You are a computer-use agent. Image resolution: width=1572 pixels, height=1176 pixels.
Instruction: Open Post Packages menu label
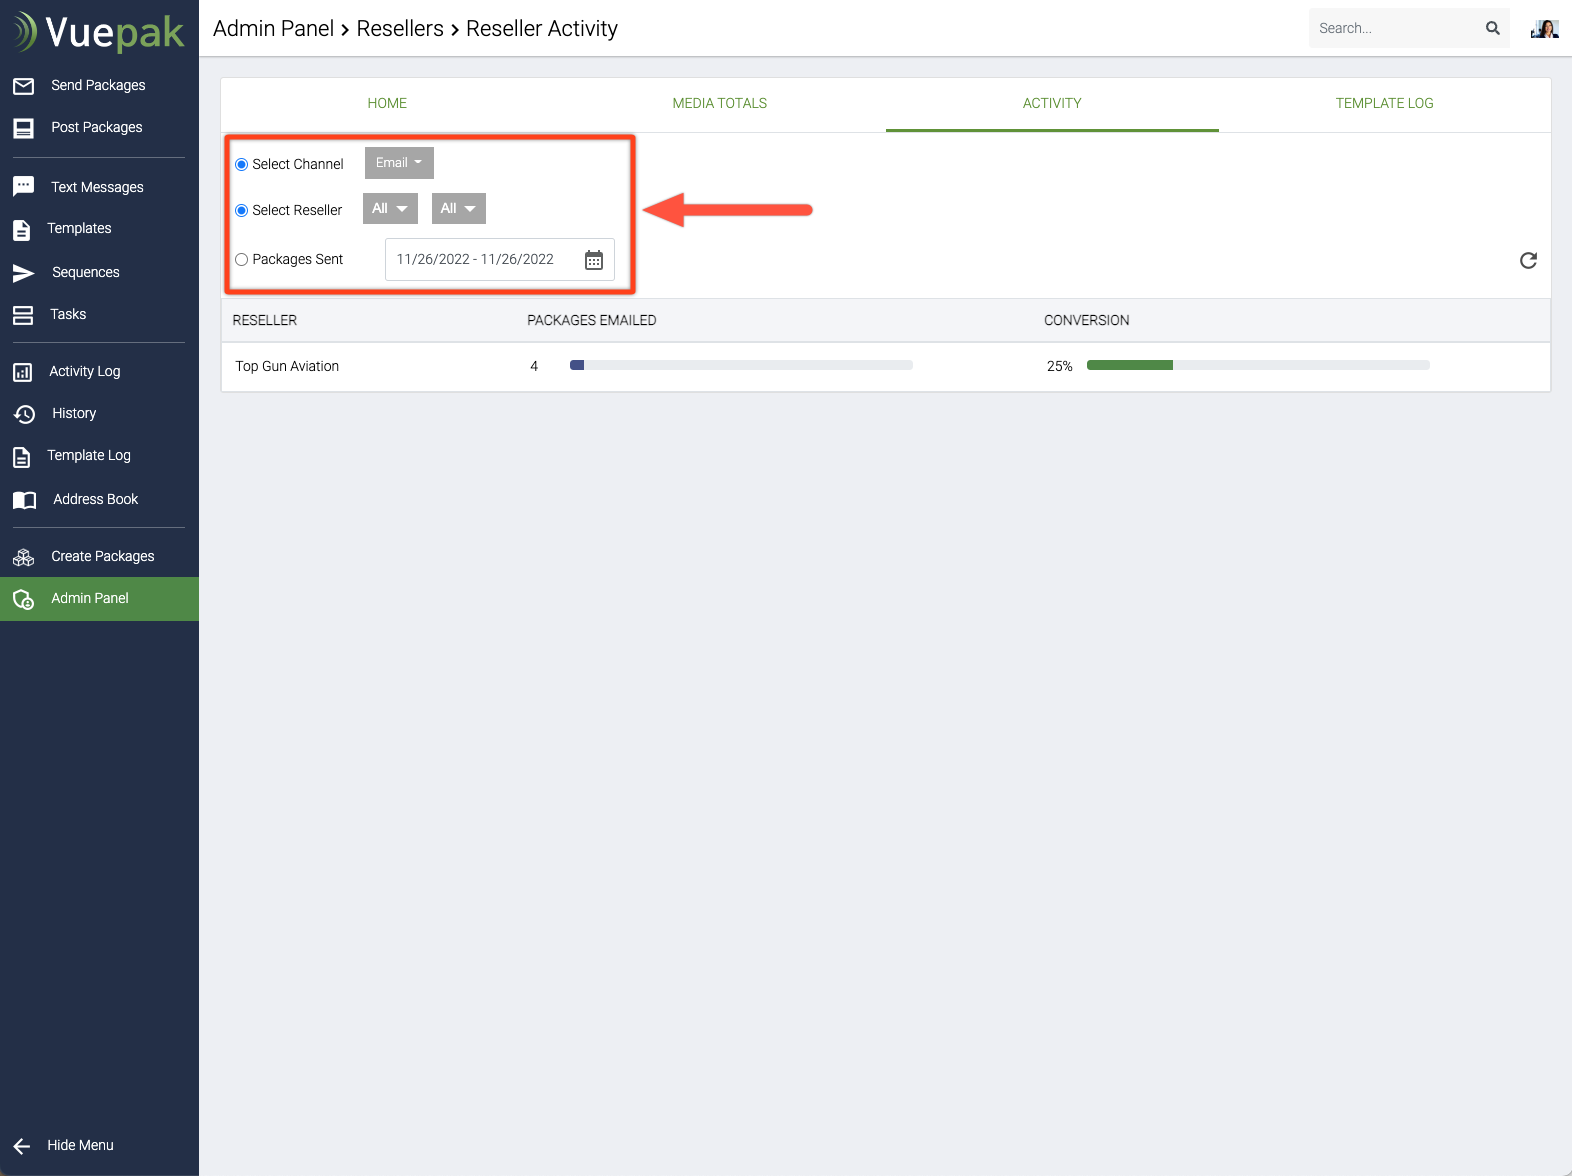tap(97, 127)
